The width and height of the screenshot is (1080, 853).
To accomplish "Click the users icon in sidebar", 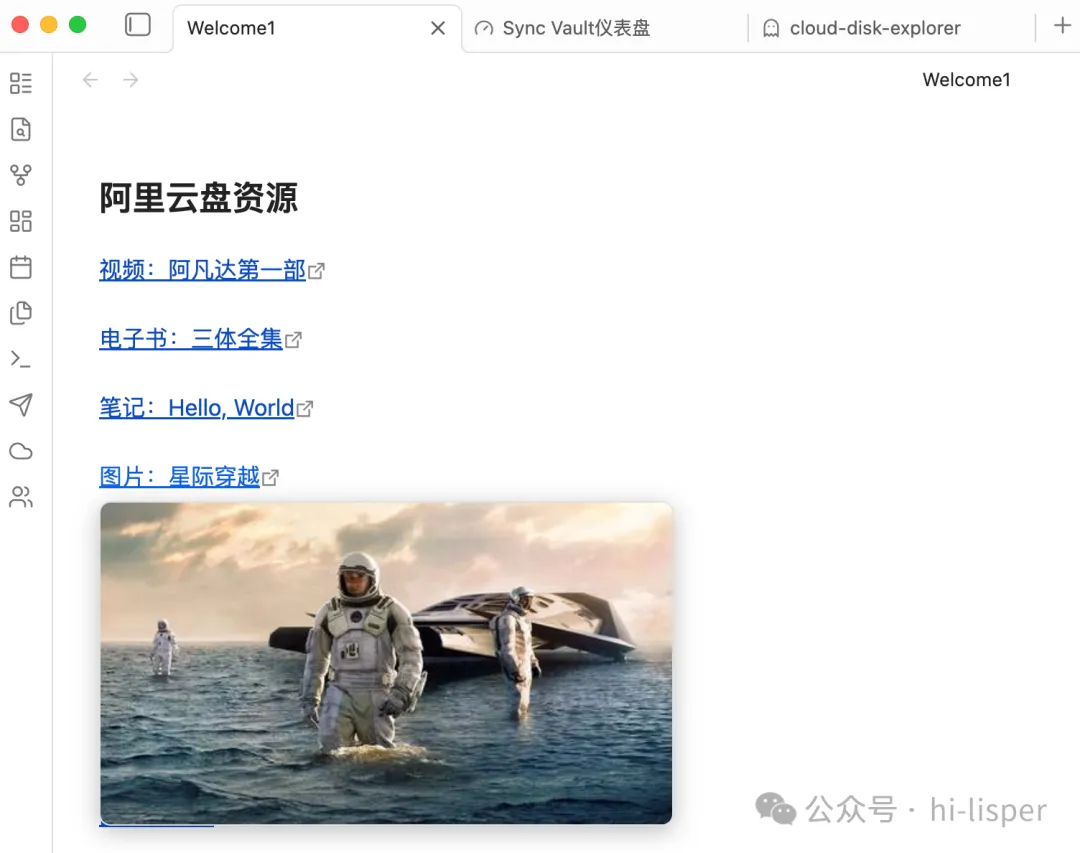I will pos(21,497).
